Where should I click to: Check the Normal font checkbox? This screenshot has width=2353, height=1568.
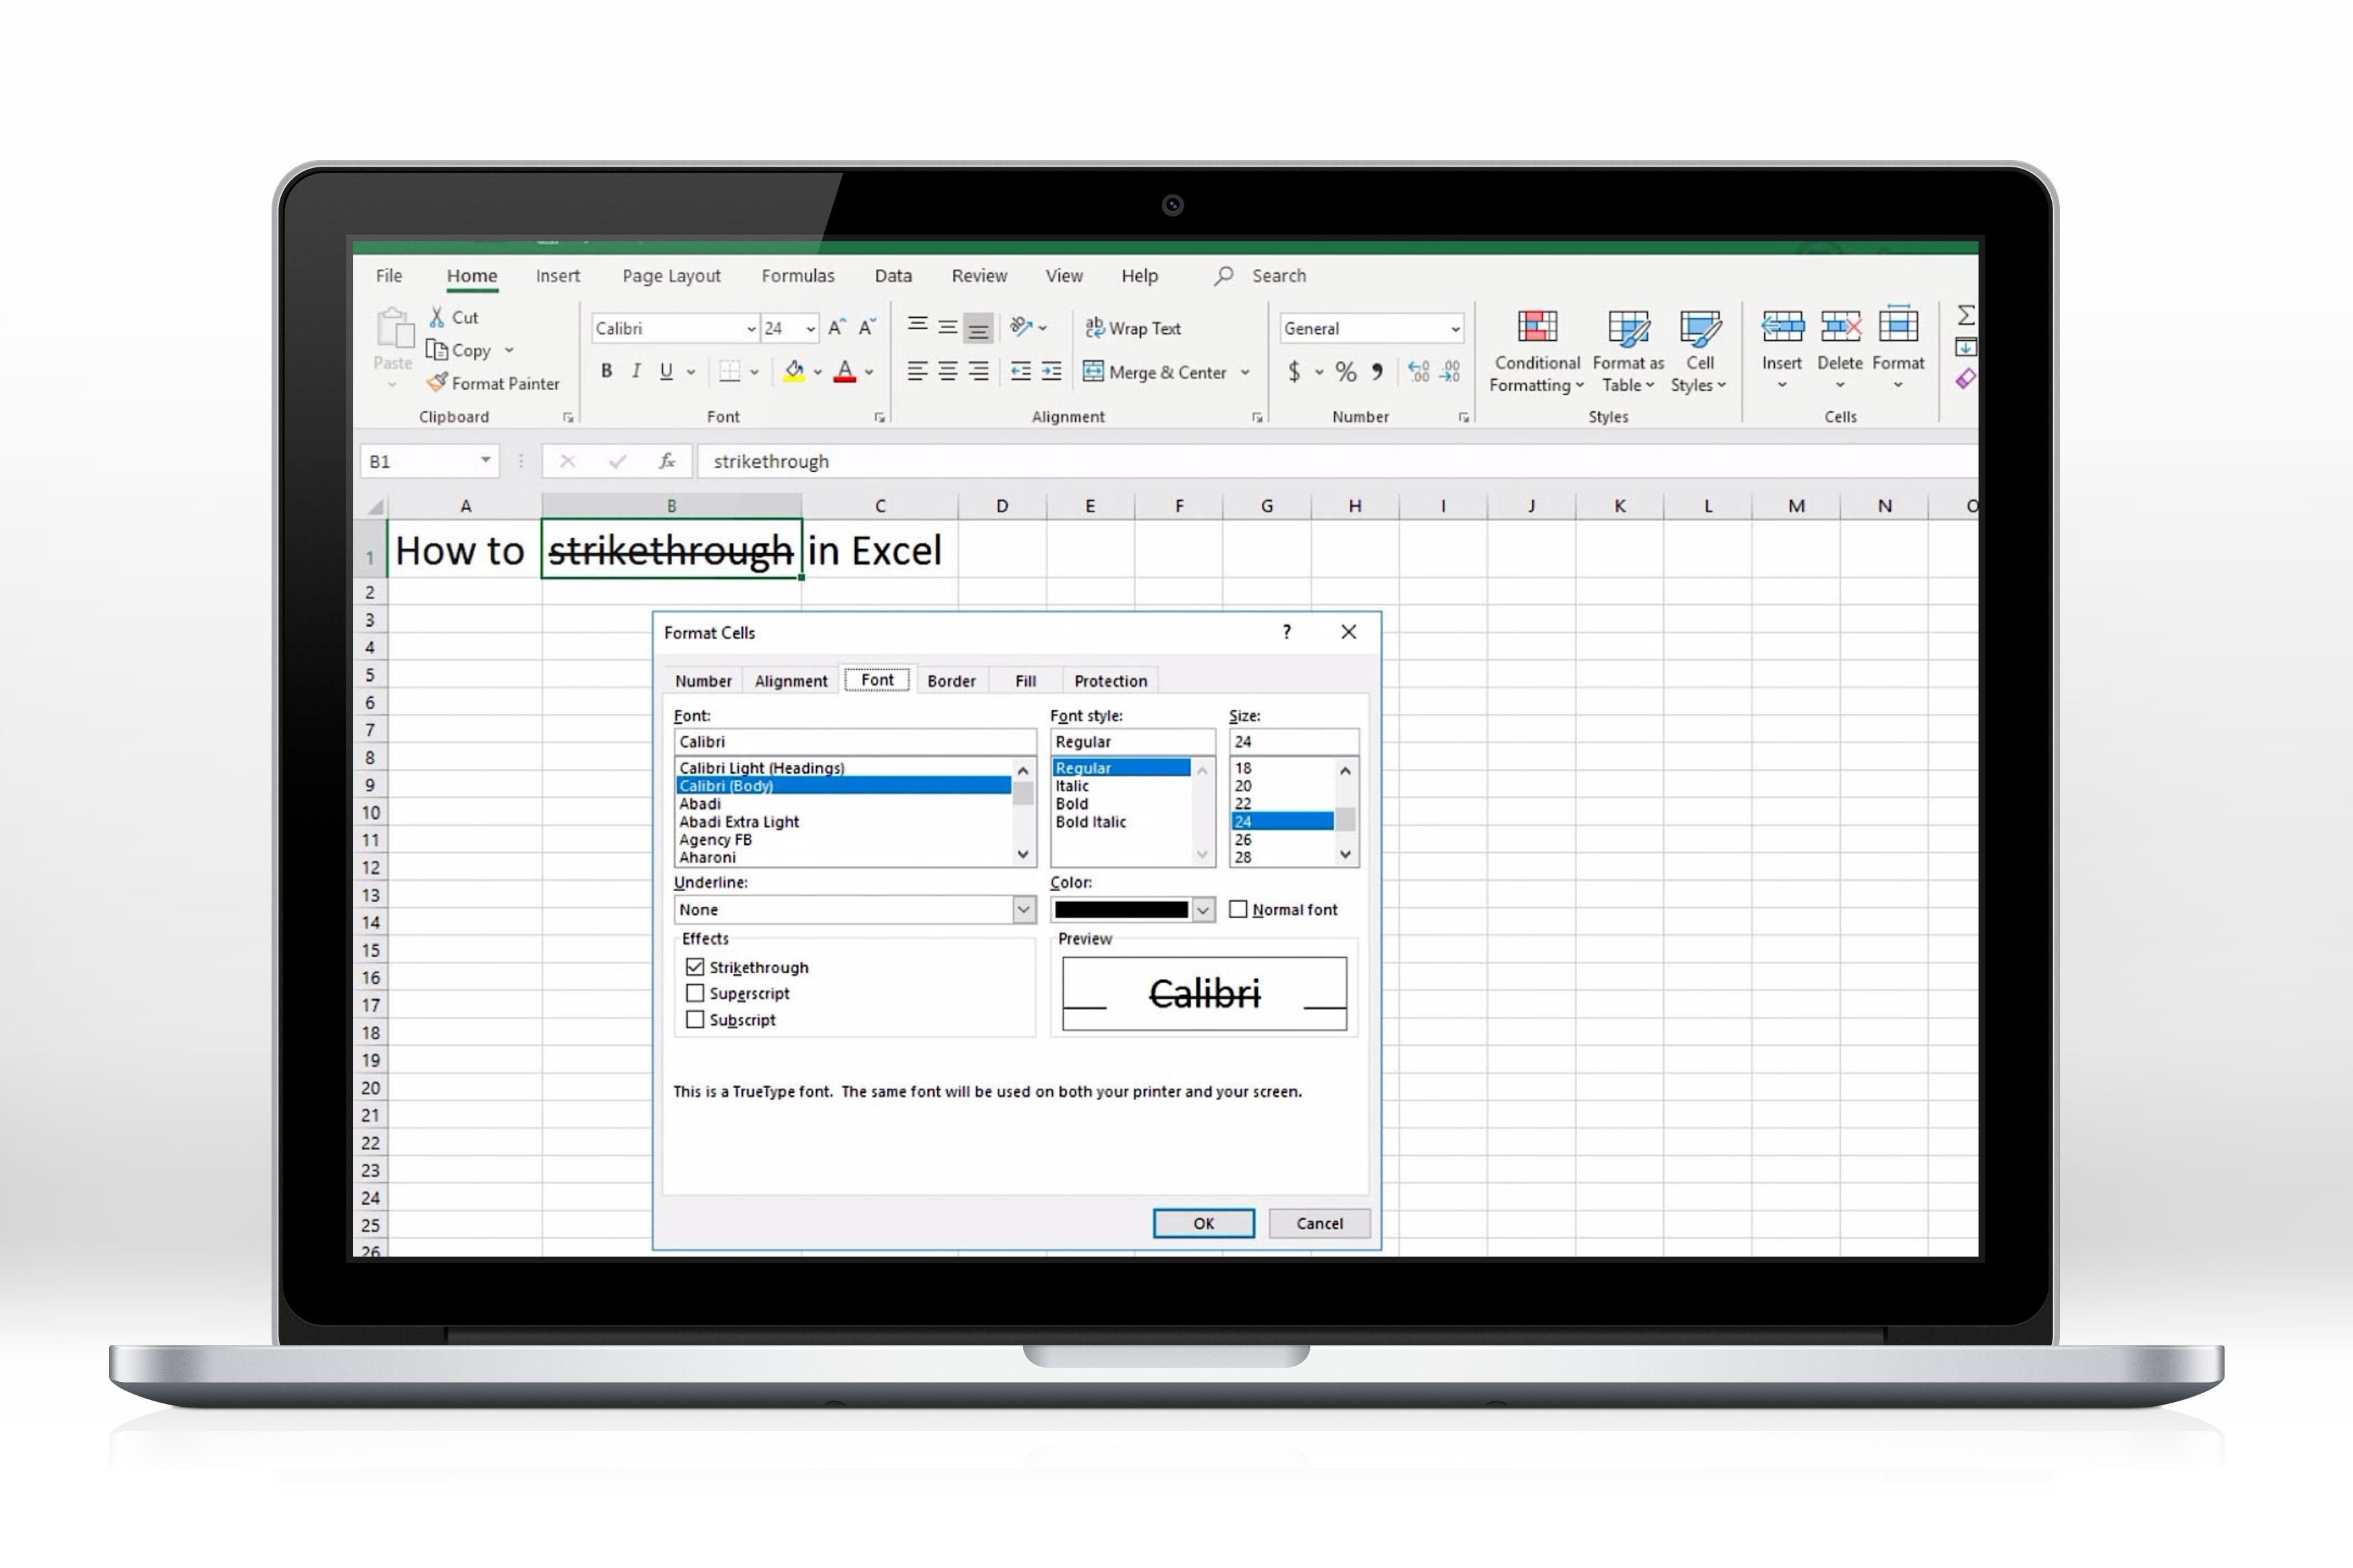pos(1238,909)
